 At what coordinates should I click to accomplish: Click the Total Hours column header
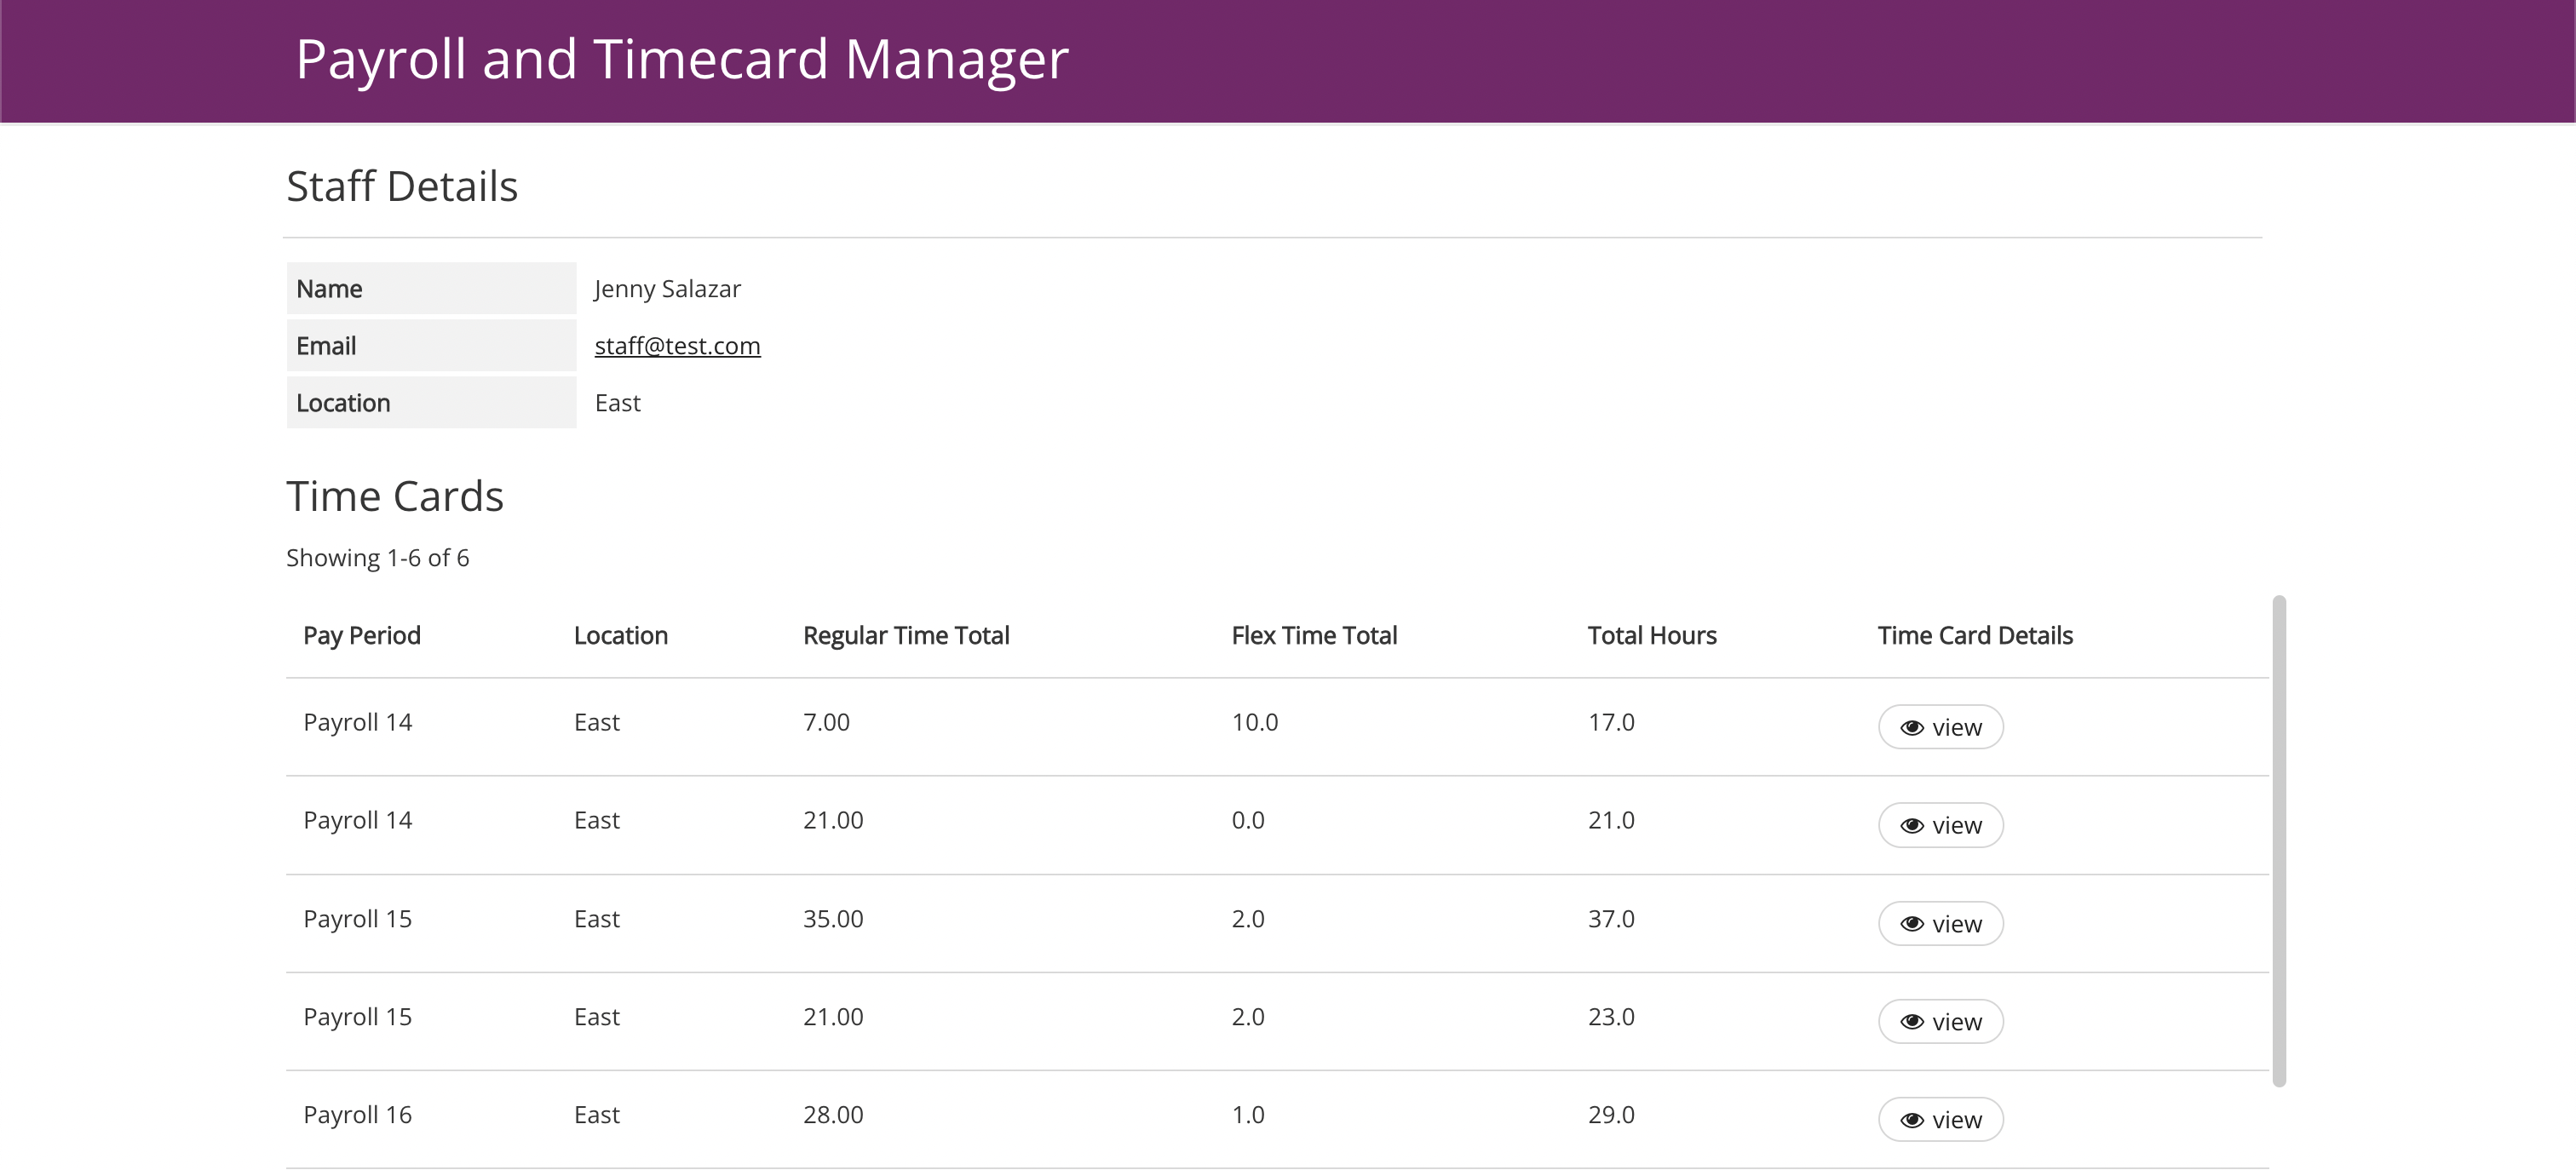[1652, 636]
